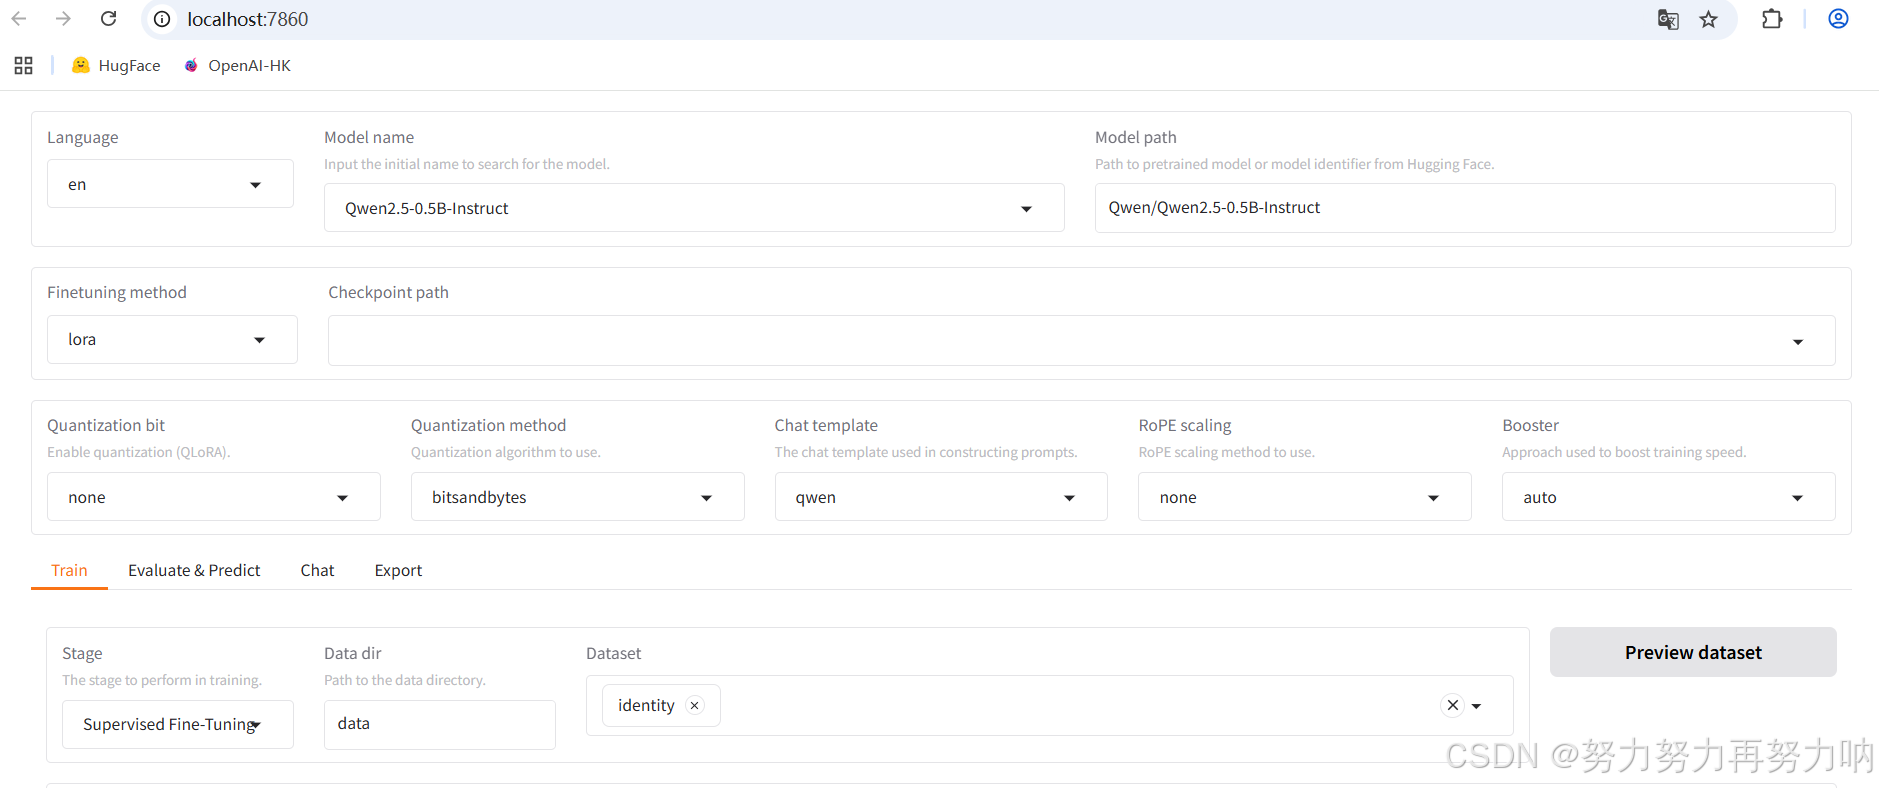The image size is (1879, 788).
Task: Open the RoPE scaling dropdown
Action: point(1305,497)
